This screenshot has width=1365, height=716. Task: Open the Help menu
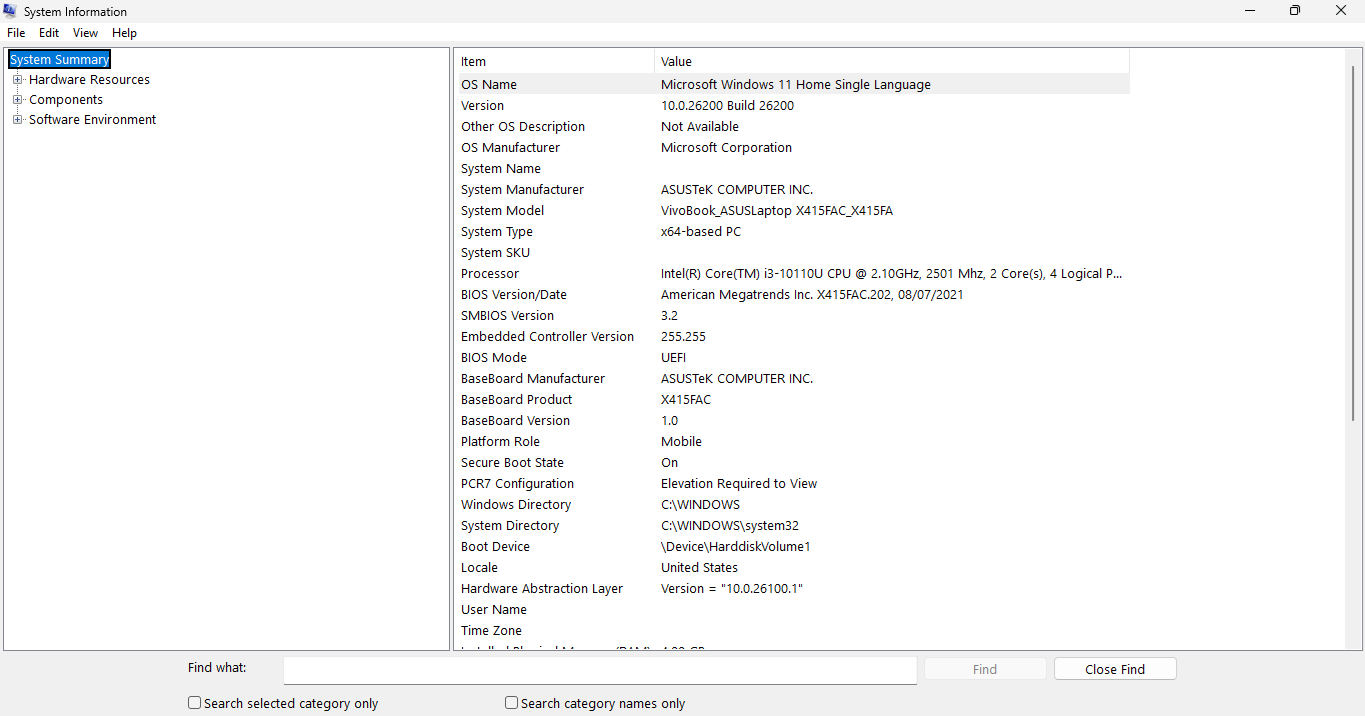[x=124, y=33]
